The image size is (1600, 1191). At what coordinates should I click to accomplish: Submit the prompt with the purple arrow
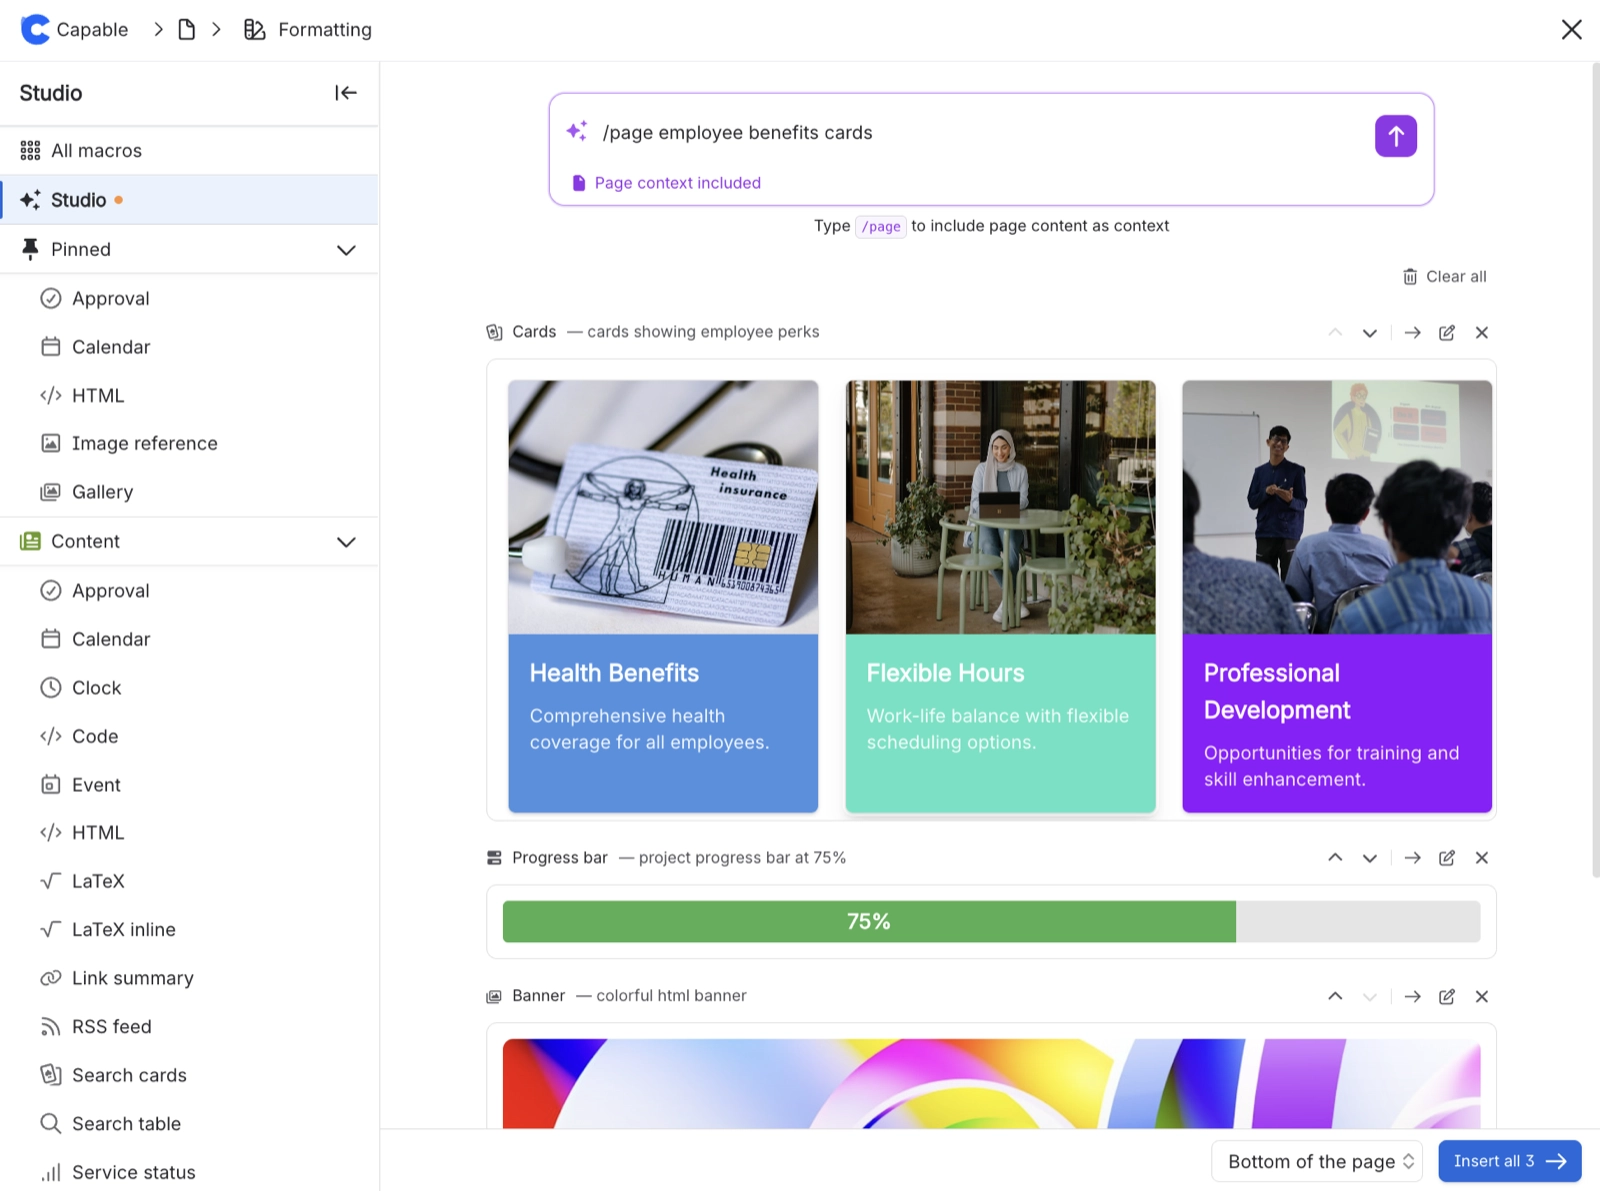1396,136
